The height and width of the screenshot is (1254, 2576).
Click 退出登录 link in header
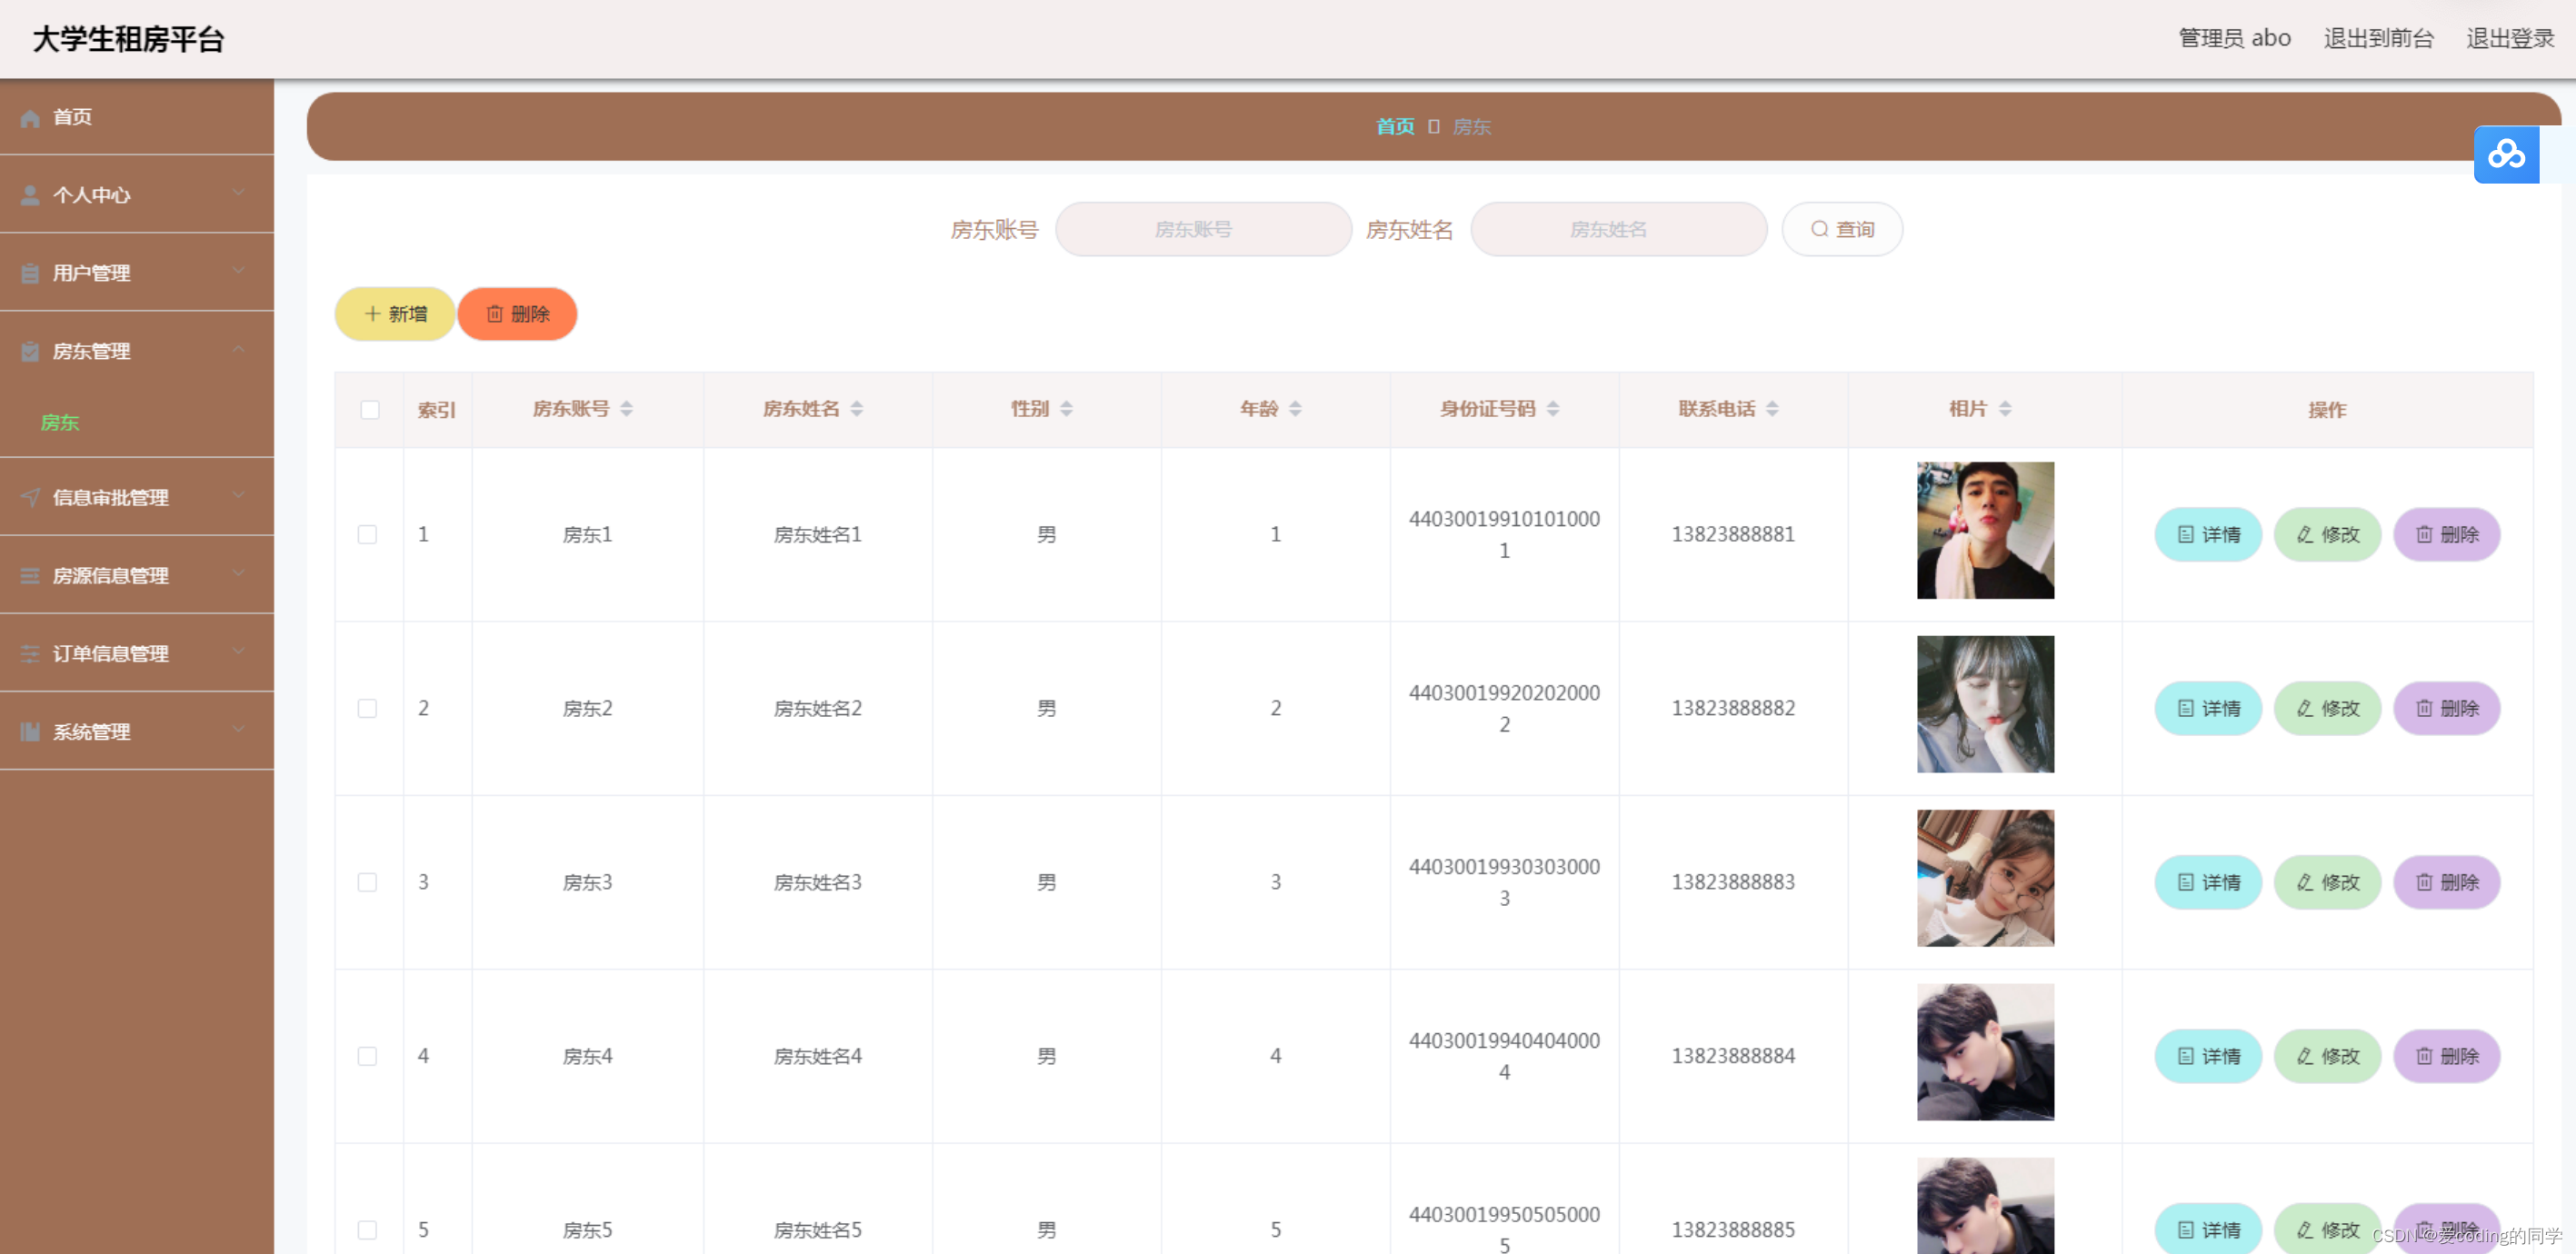[2509, 39]
